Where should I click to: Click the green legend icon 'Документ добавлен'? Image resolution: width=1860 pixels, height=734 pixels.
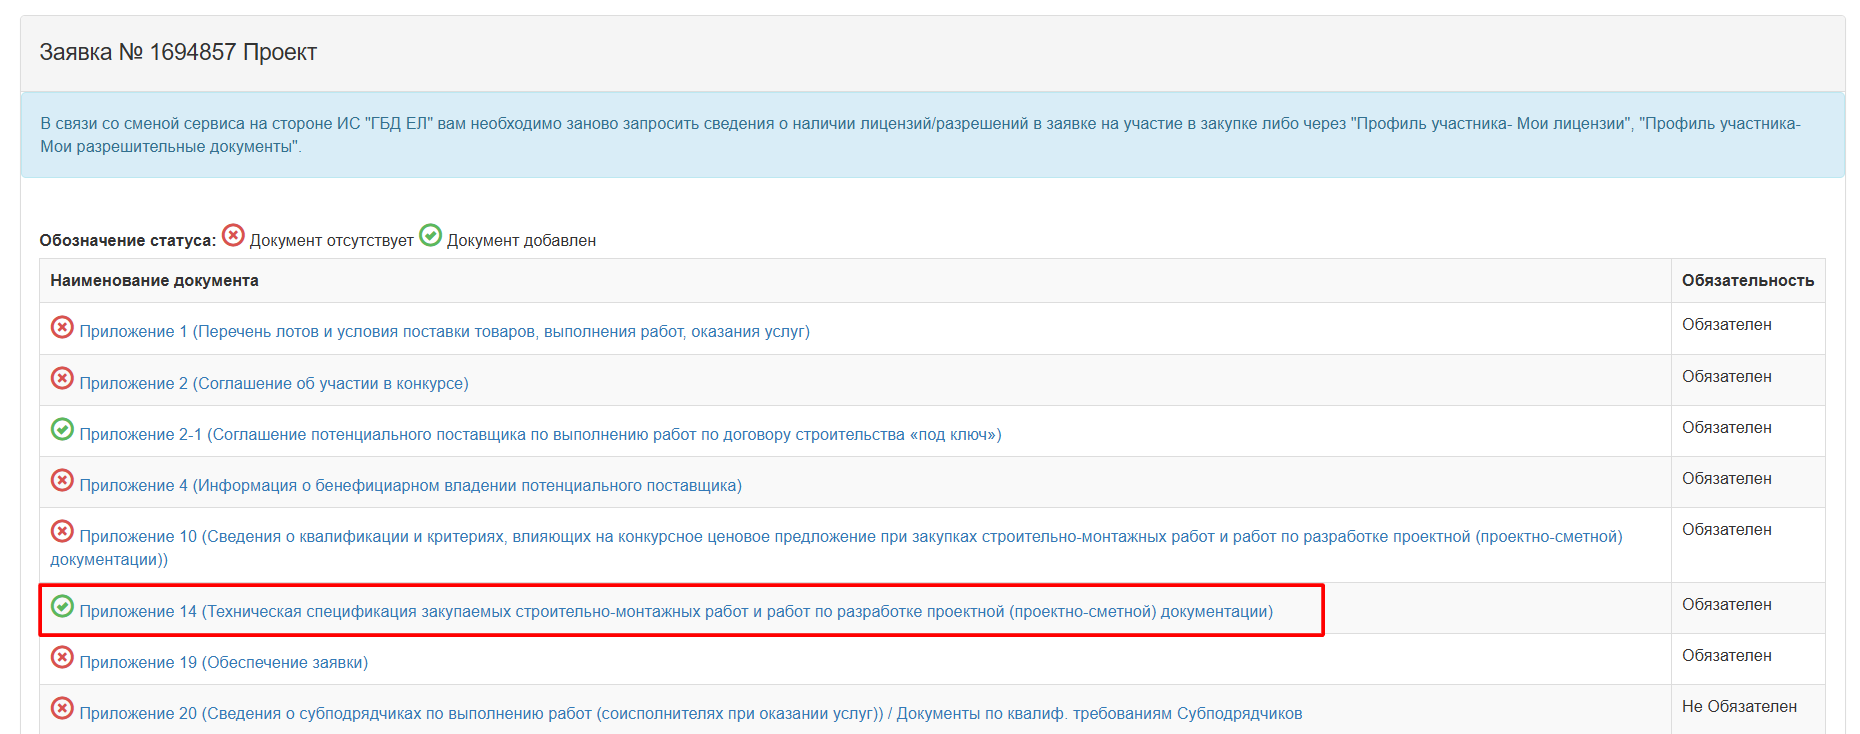430,235
